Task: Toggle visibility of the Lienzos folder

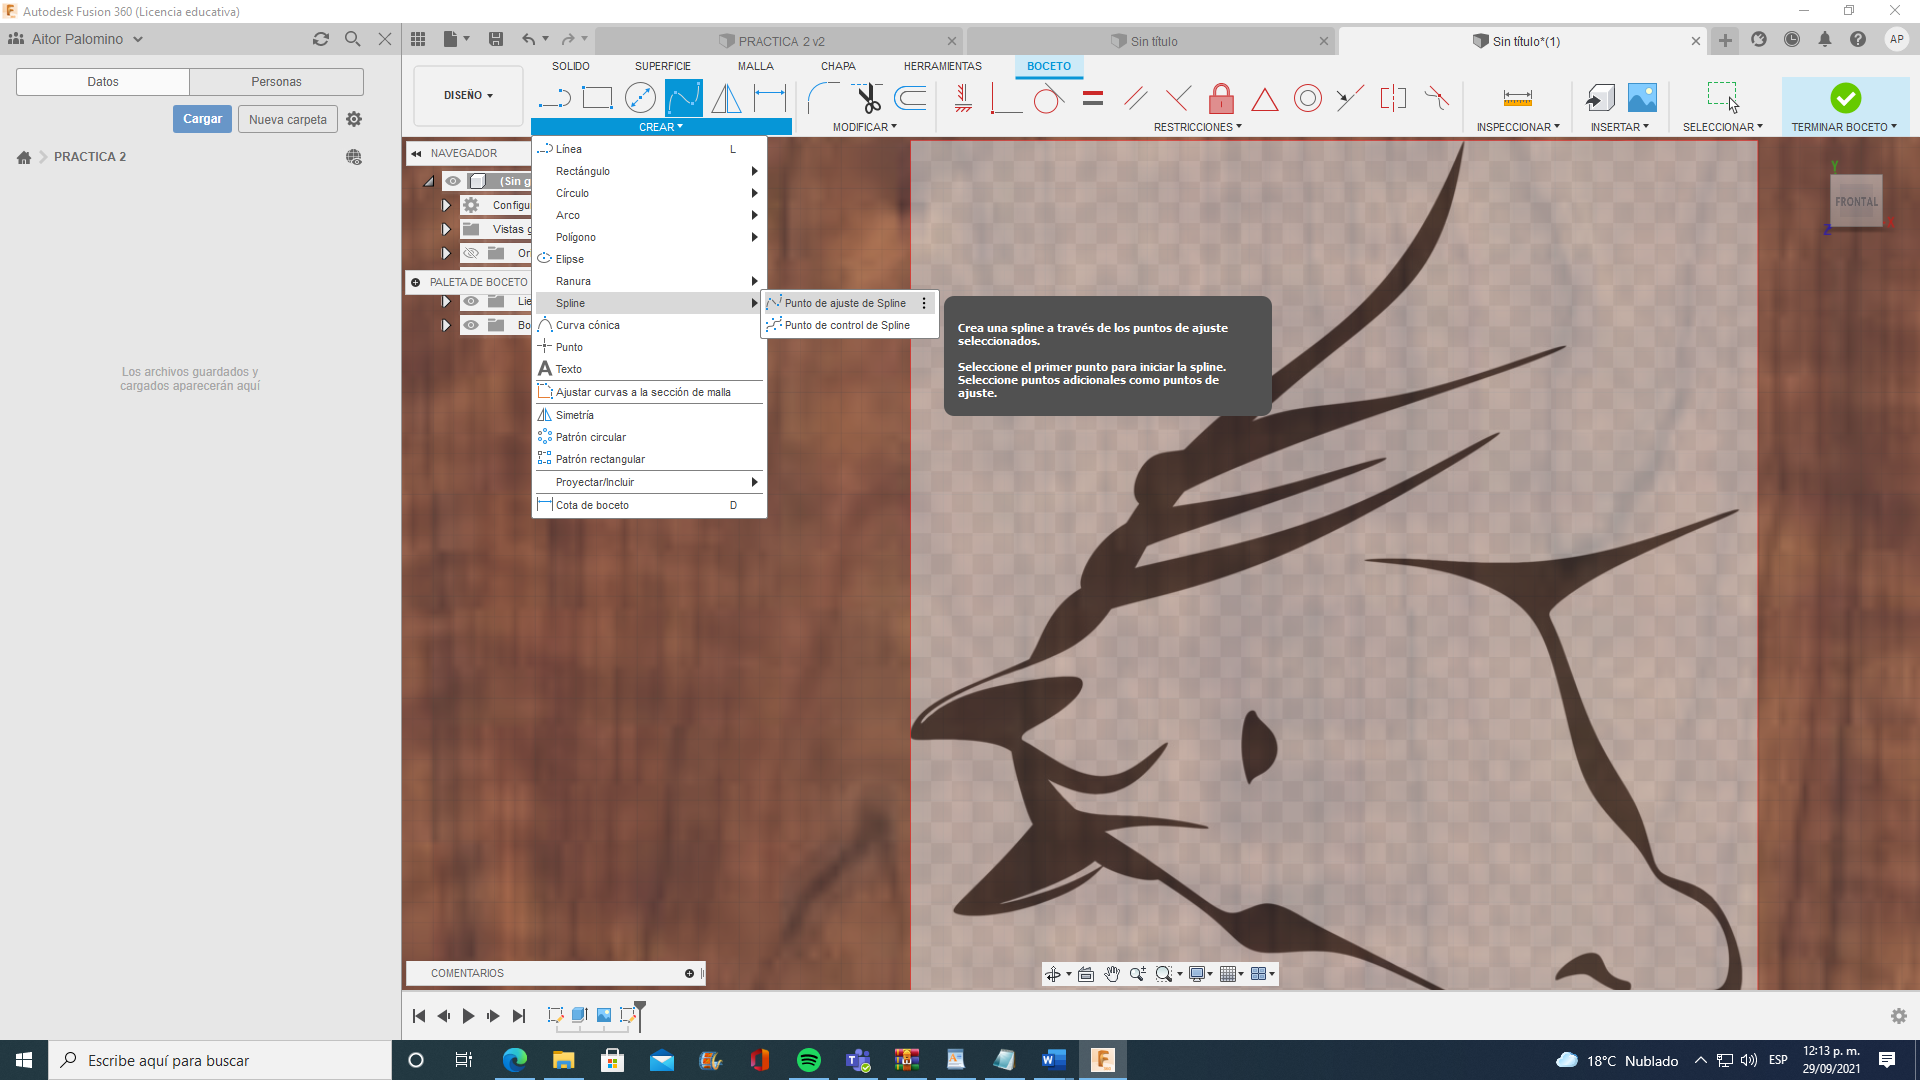Action: point(471,301)
